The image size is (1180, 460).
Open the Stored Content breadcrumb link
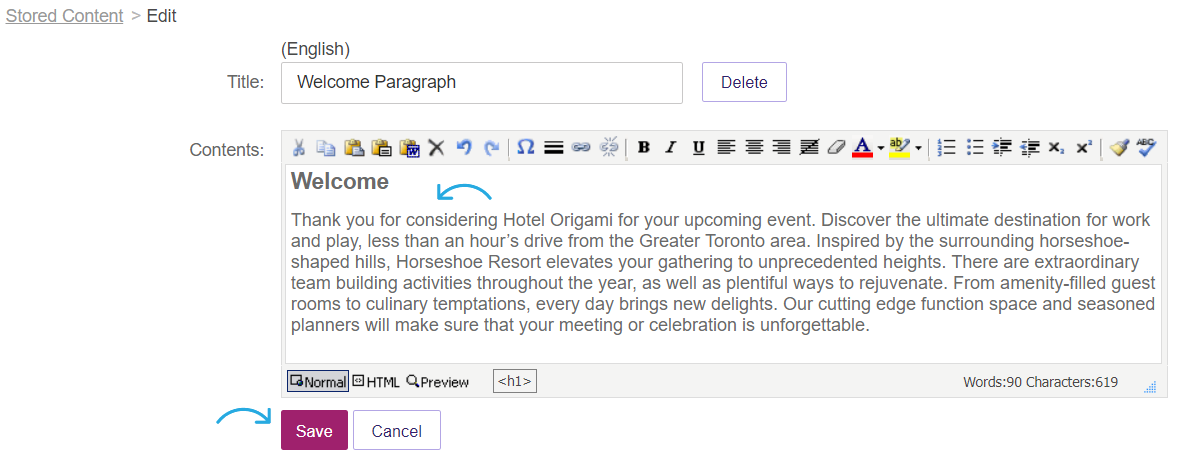64,16
